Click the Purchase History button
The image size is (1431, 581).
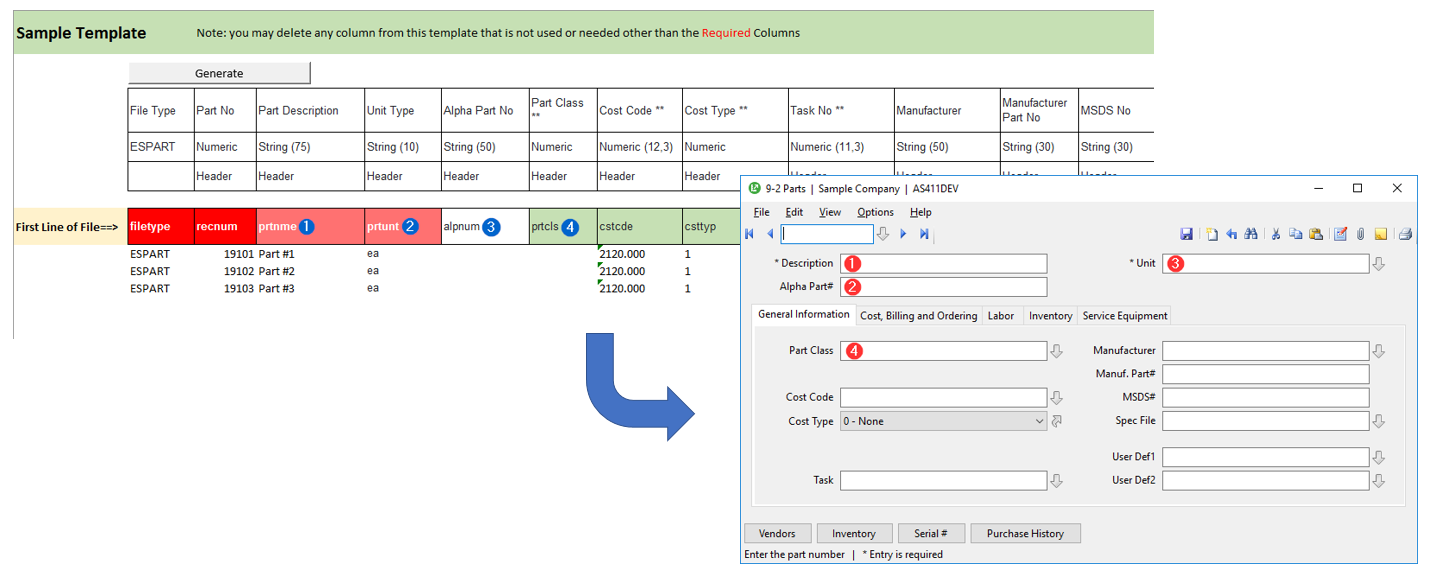click(1025, 534)
